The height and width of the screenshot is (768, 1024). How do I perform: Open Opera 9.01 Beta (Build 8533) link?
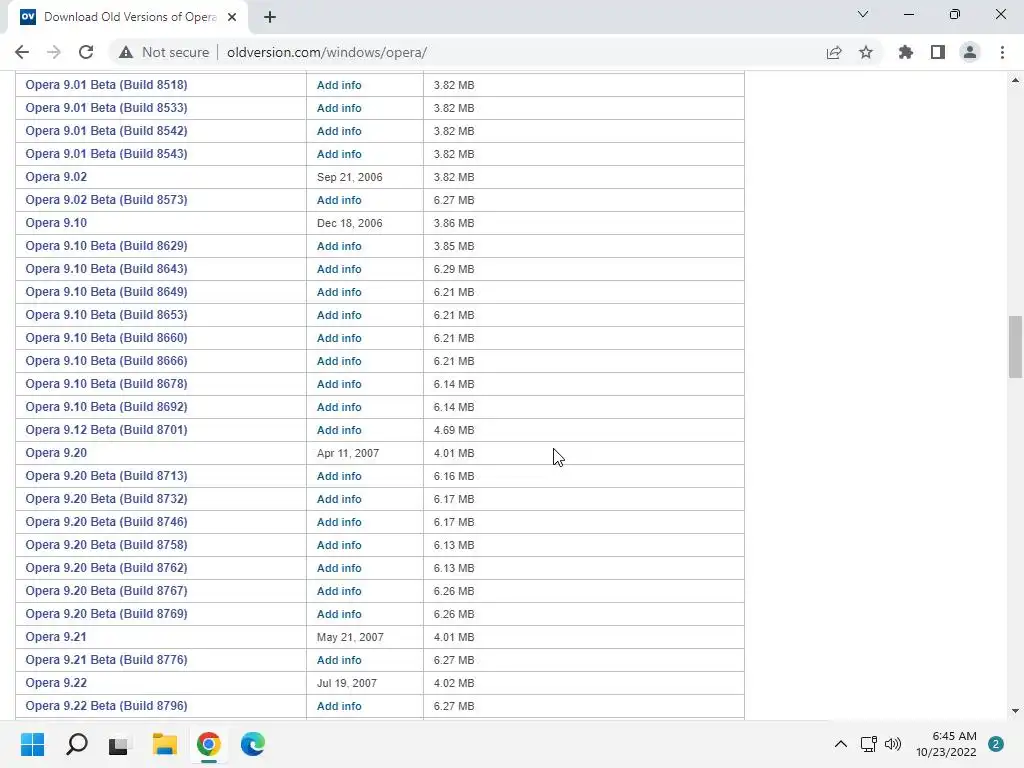(x=106, y=108)
